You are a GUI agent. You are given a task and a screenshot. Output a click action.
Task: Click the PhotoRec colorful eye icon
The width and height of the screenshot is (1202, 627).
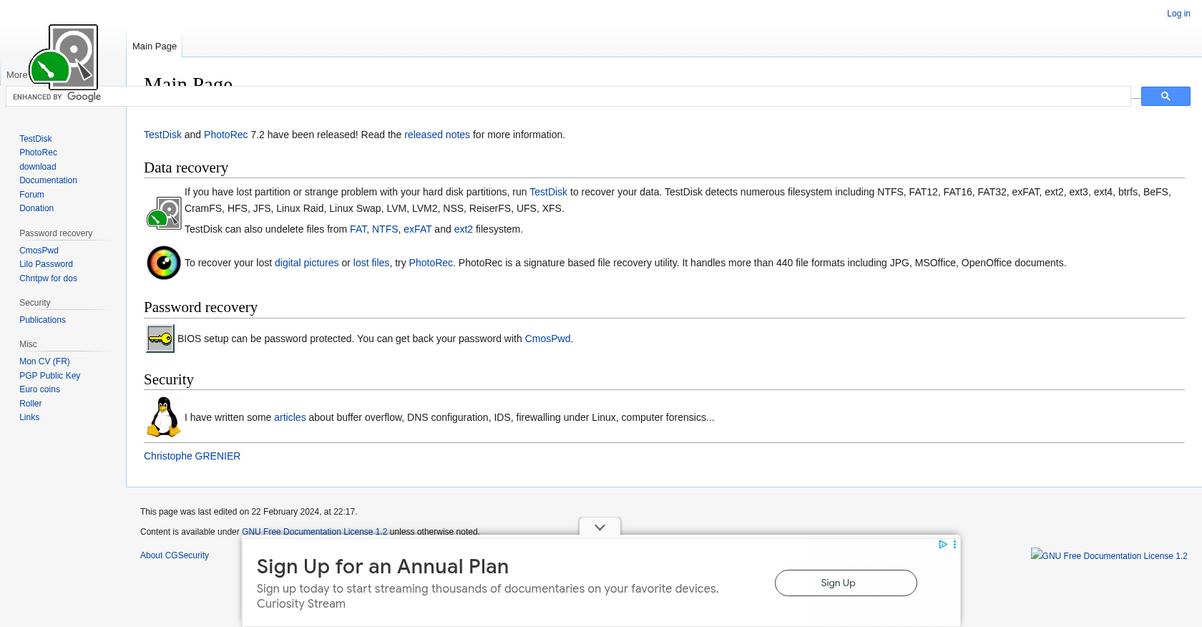pos(164,263)
